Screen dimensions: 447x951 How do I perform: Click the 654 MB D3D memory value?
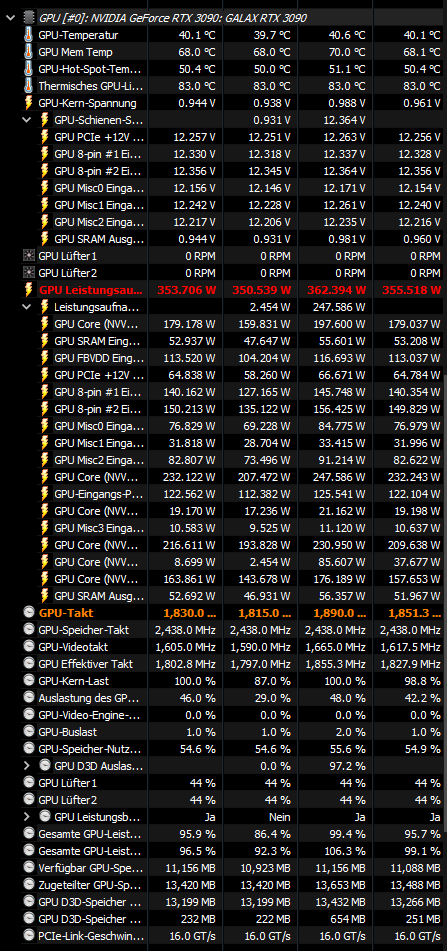(348, 918)
